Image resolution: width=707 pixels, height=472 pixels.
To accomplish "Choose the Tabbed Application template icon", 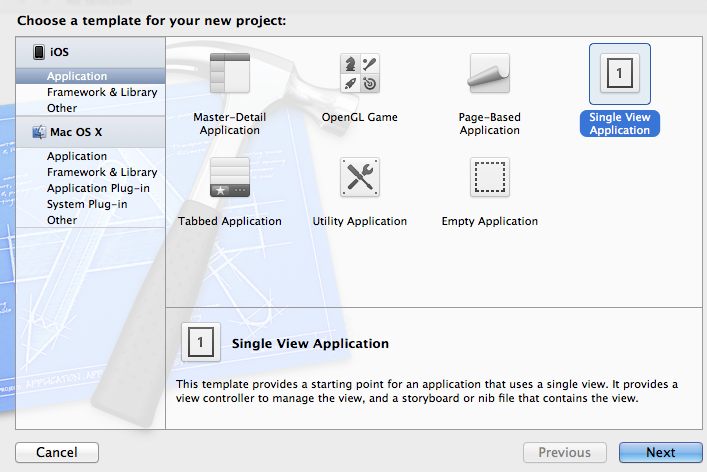I will click(230, 177).
